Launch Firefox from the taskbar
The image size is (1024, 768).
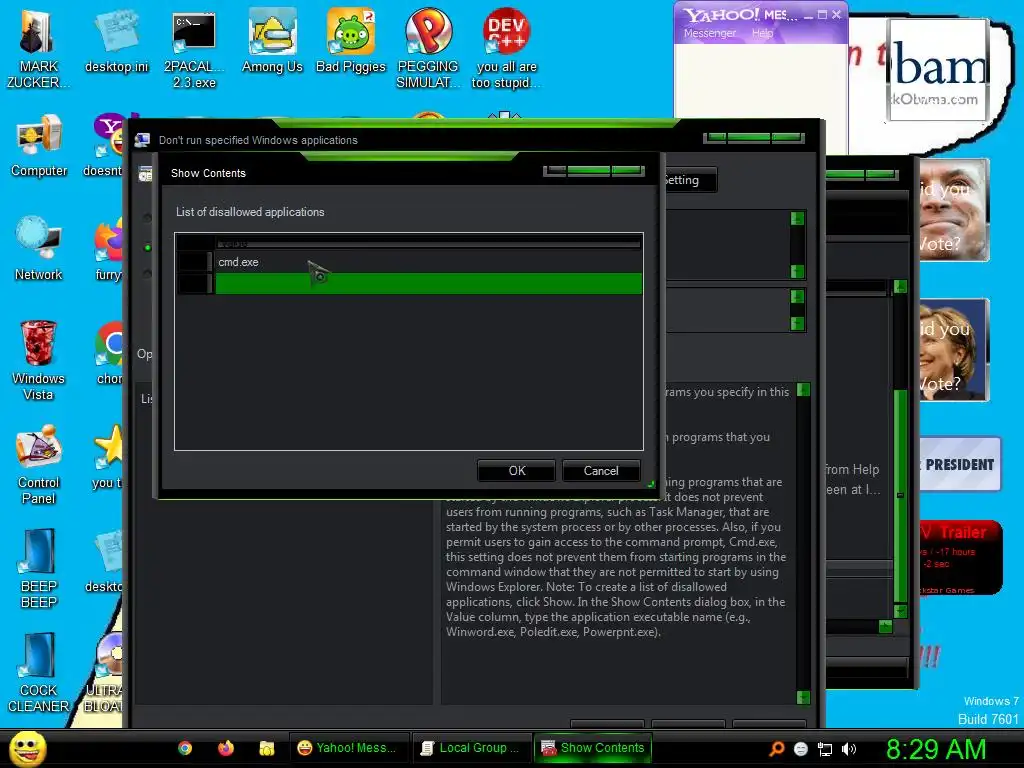(x=226, y=748)
